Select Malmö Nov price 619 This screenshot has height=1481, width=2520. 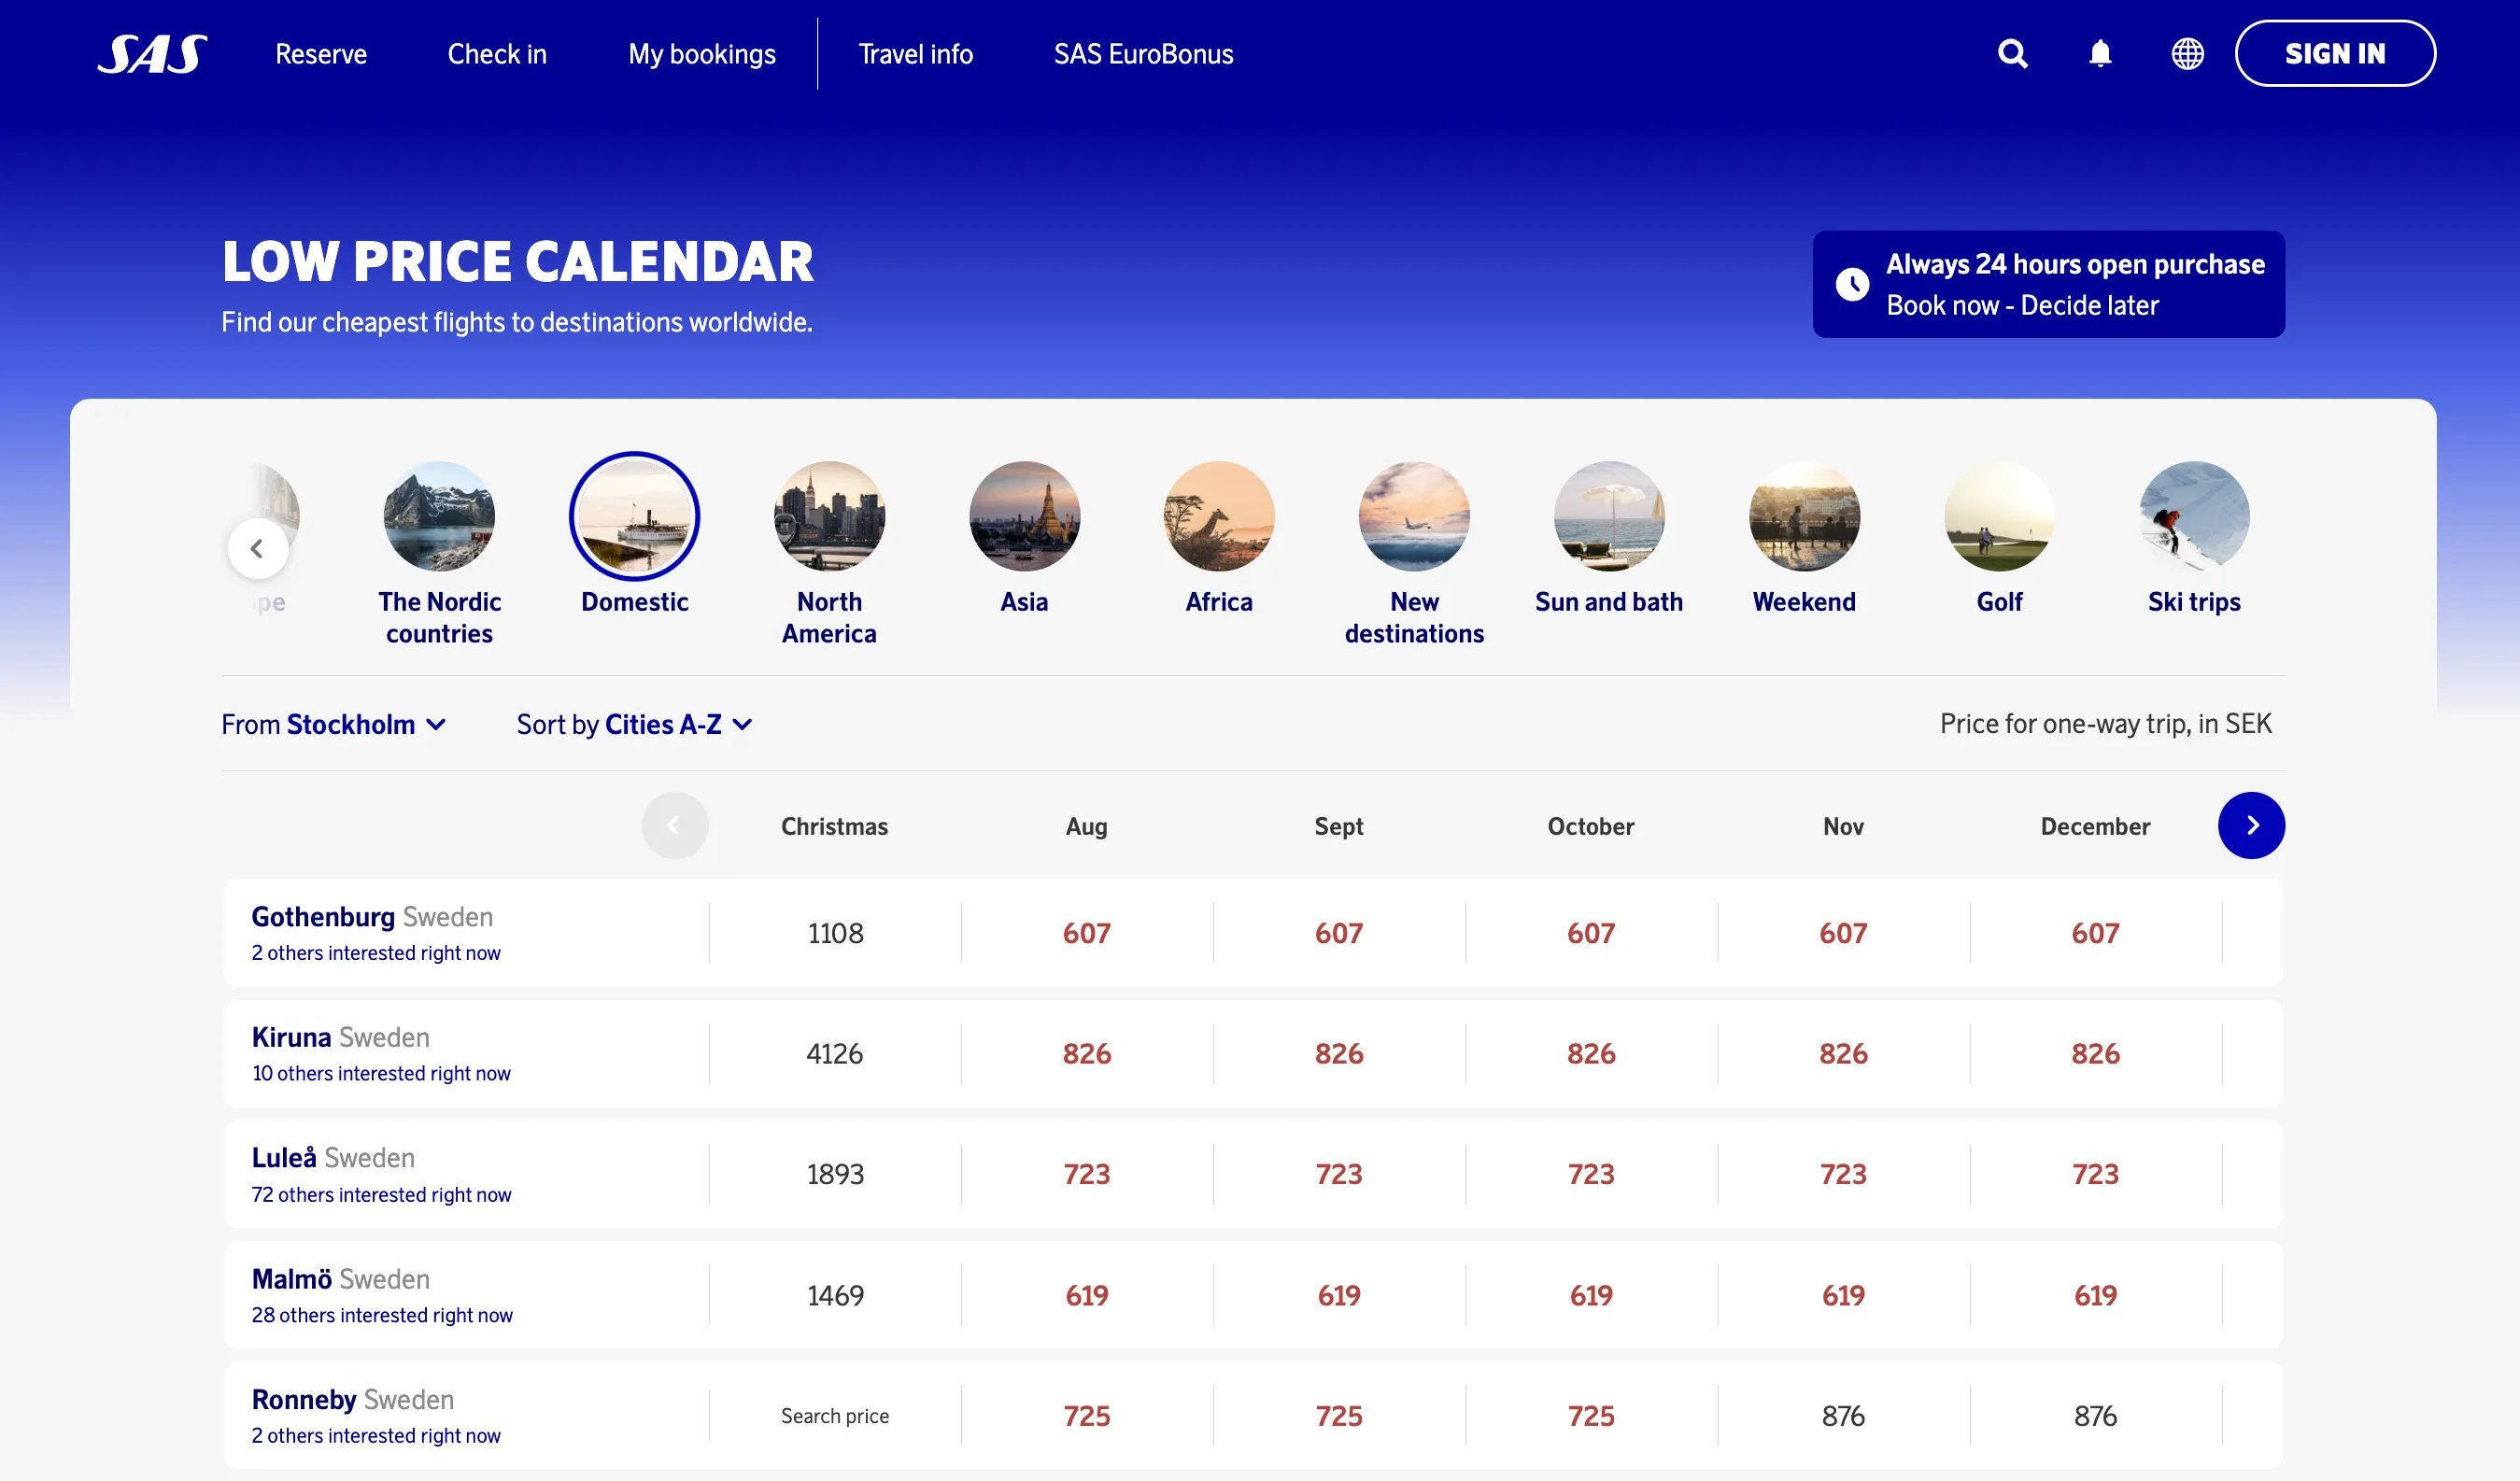click(x=1842, y=1295)
